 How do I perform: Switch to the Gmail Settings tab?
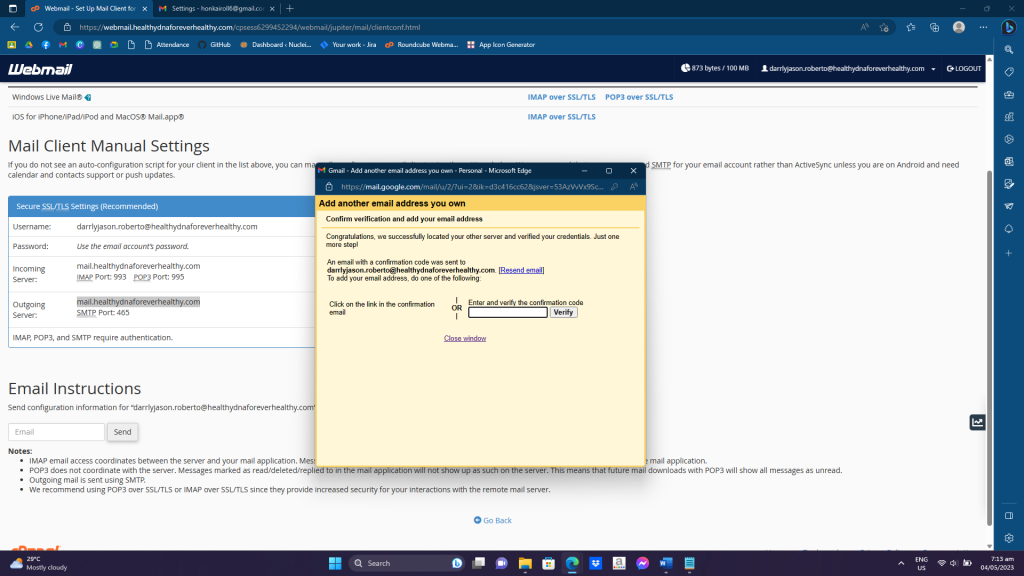coord(217,8)
